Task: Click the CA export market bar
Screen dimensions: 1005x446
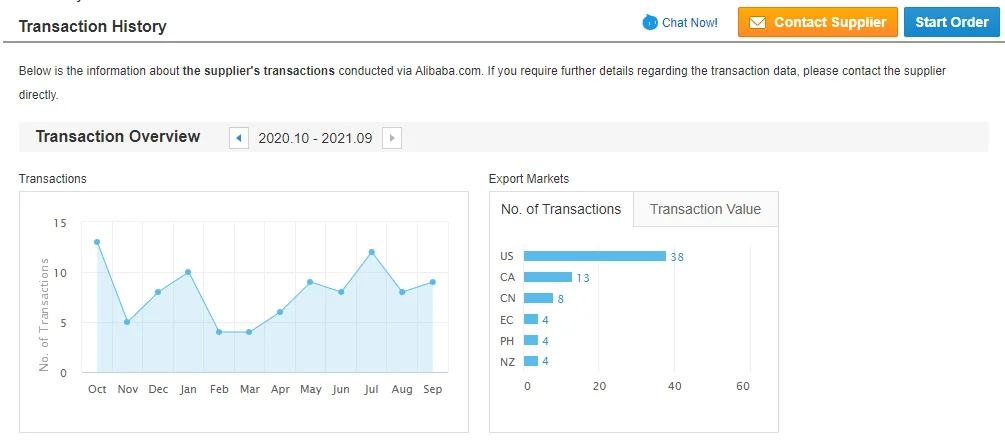Action: 548,277
